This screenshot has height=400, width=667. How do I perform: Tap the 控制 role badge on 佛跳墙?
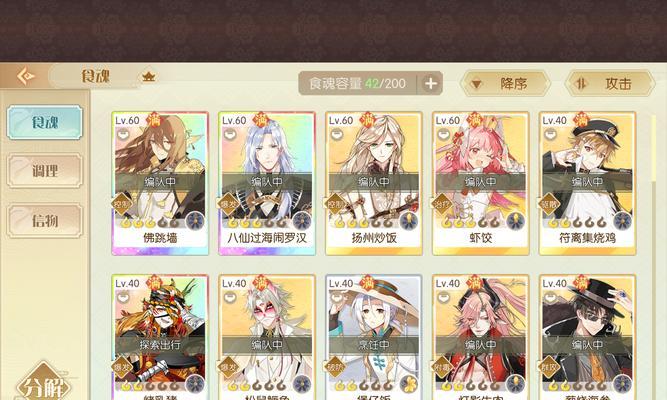pyautogui.click(x=121, y=204)
